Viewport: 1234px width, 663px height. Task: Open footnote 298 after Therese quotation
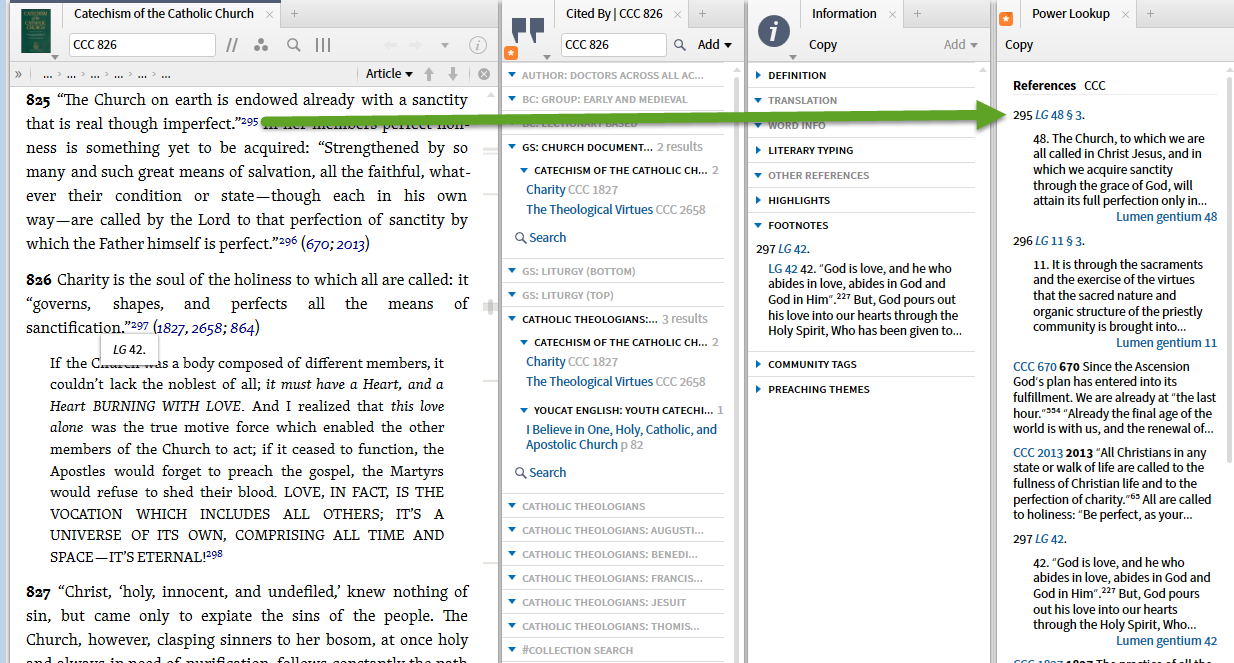(x=213, y=553)
